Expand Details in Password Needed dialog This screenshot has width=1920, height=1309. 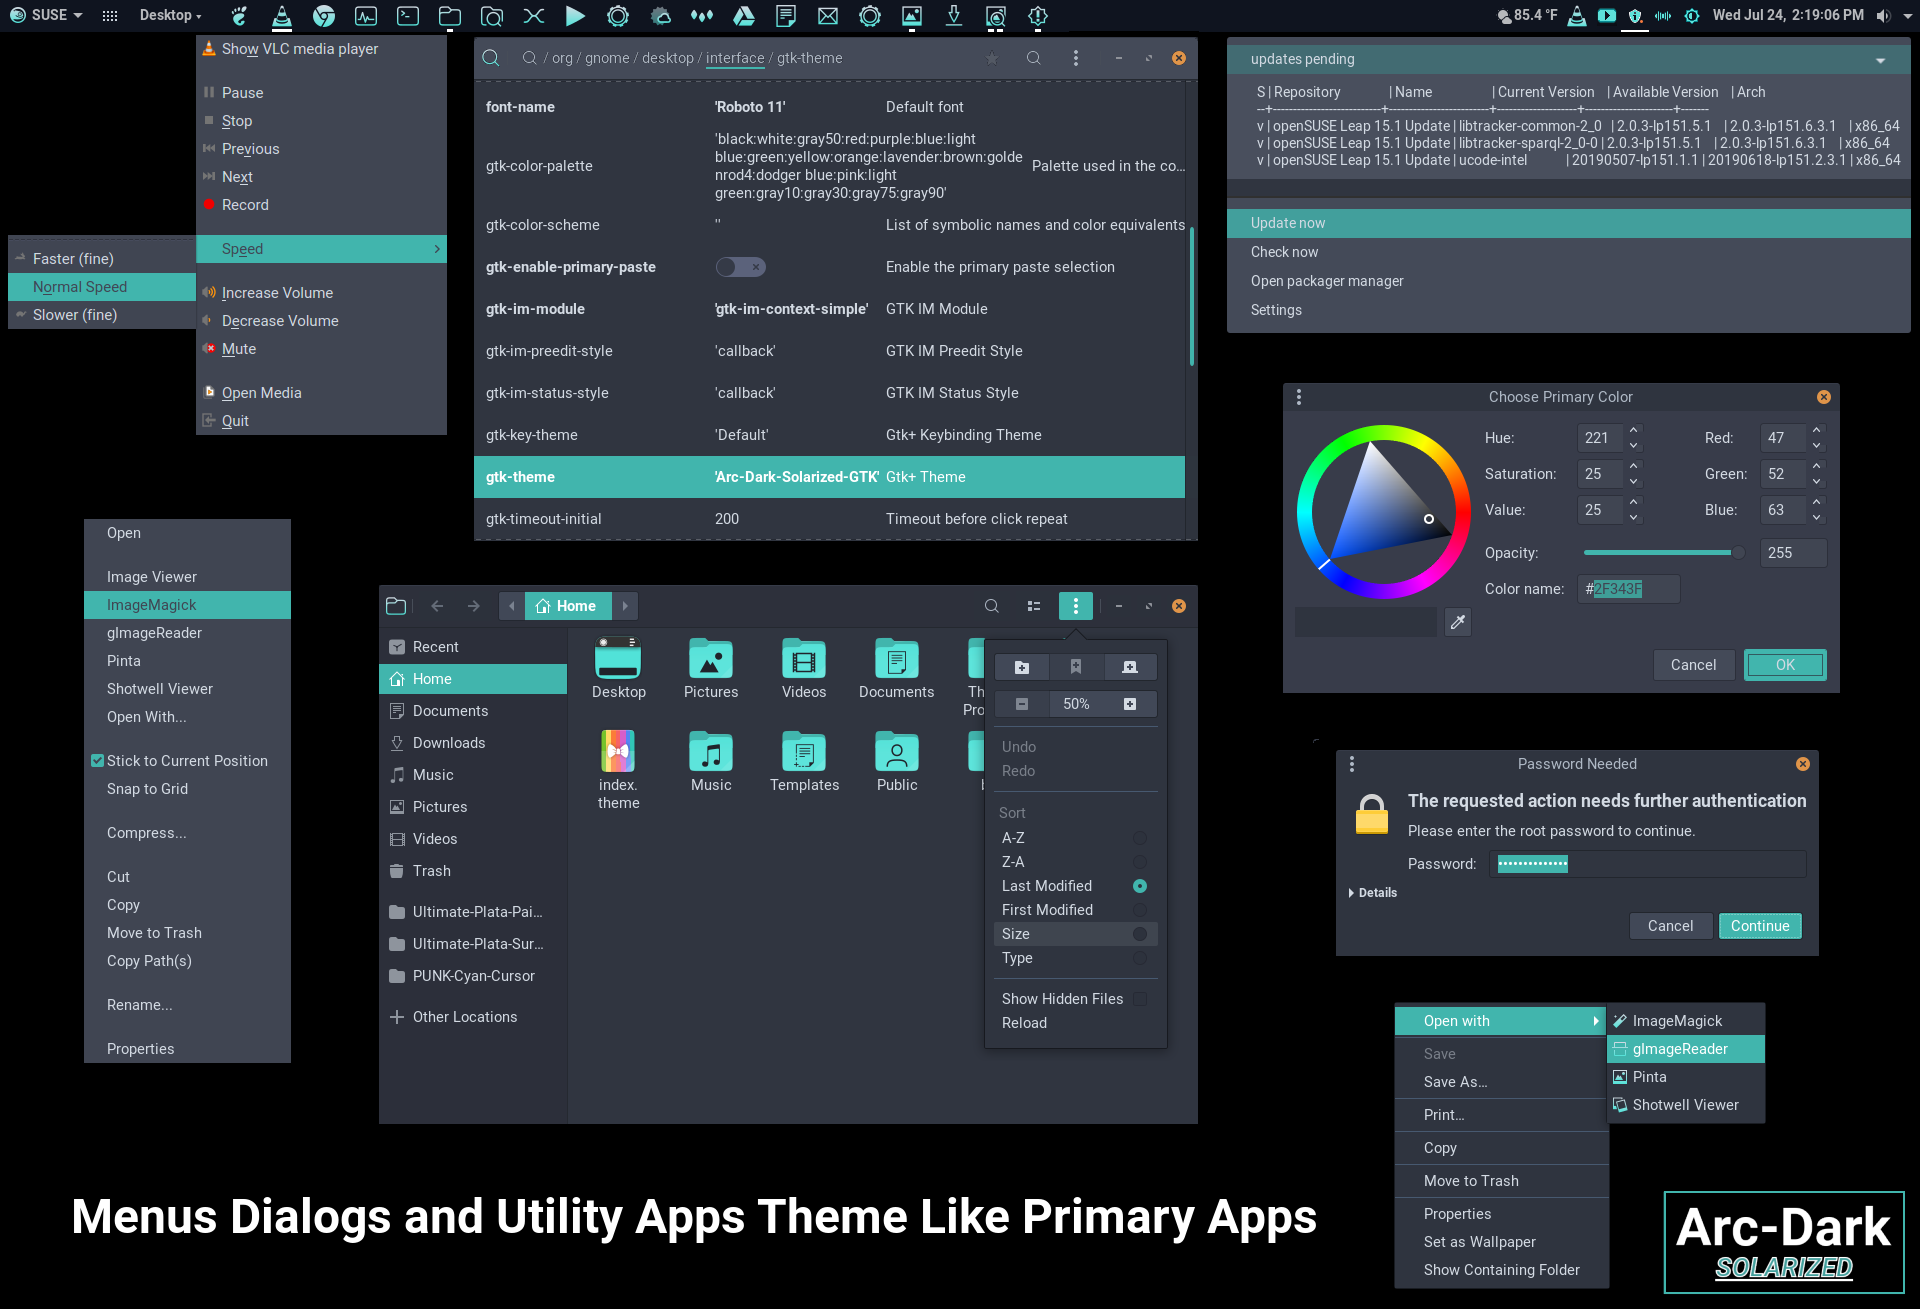click(x=1372, y=893)
